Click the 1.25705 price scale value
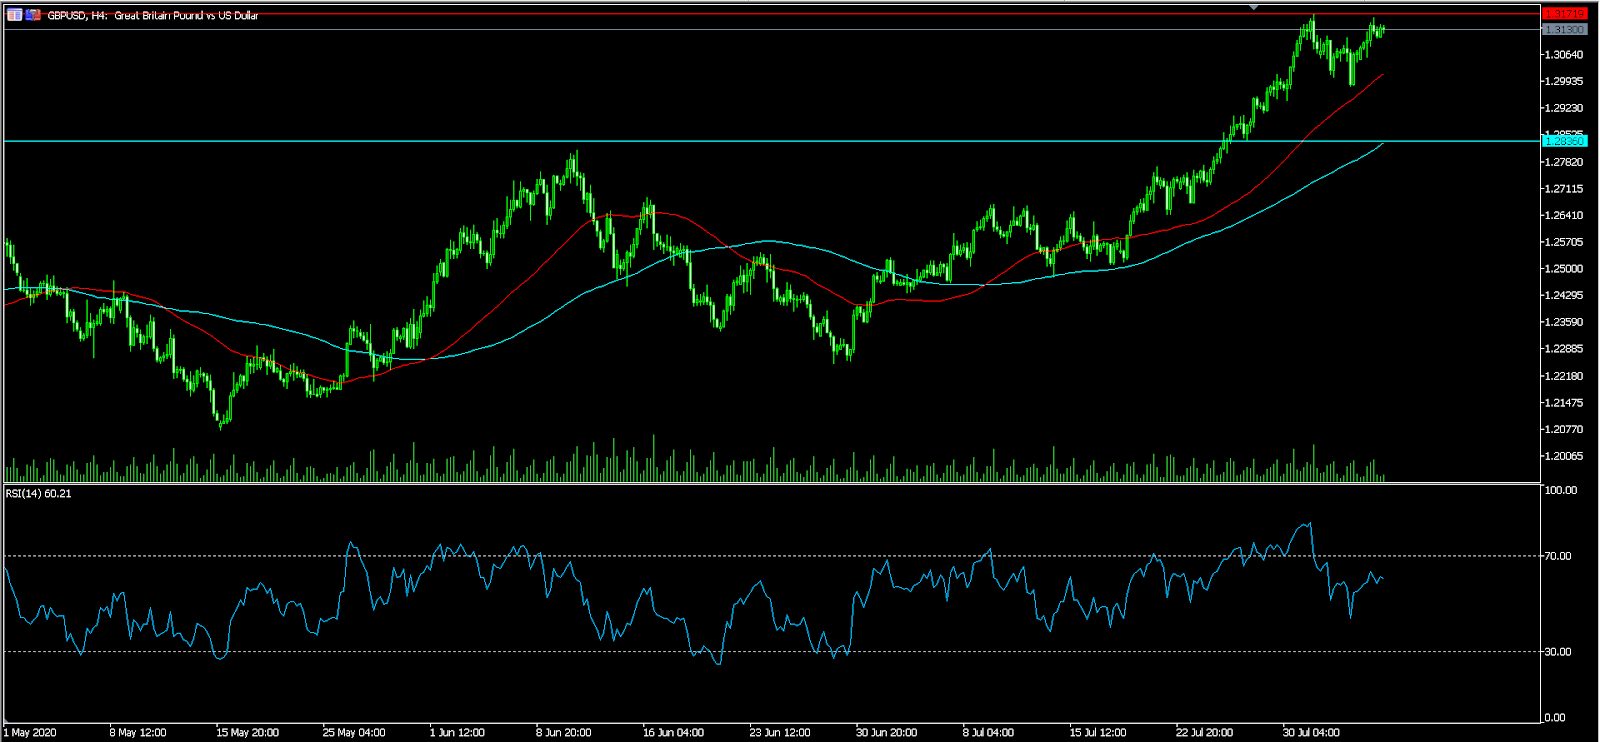This screenshot has width=1600, height=742. point(1564,242)
